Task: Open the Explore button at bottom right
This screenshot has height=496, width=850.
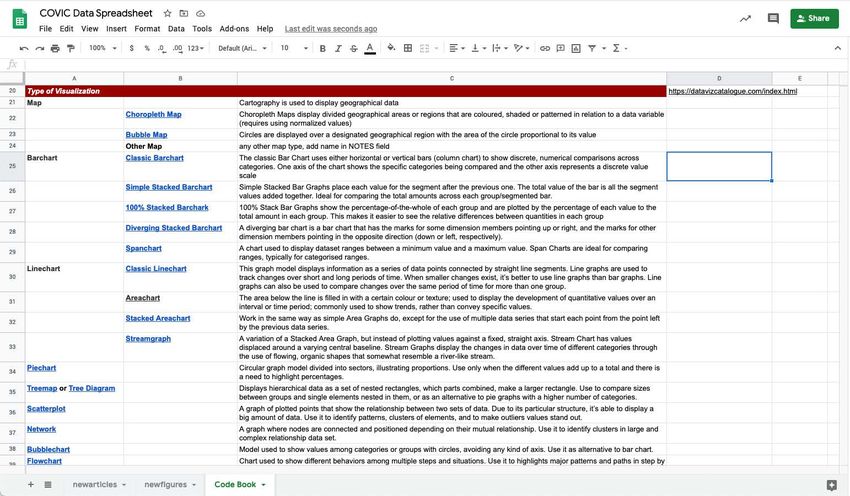Action: (831, 485)
